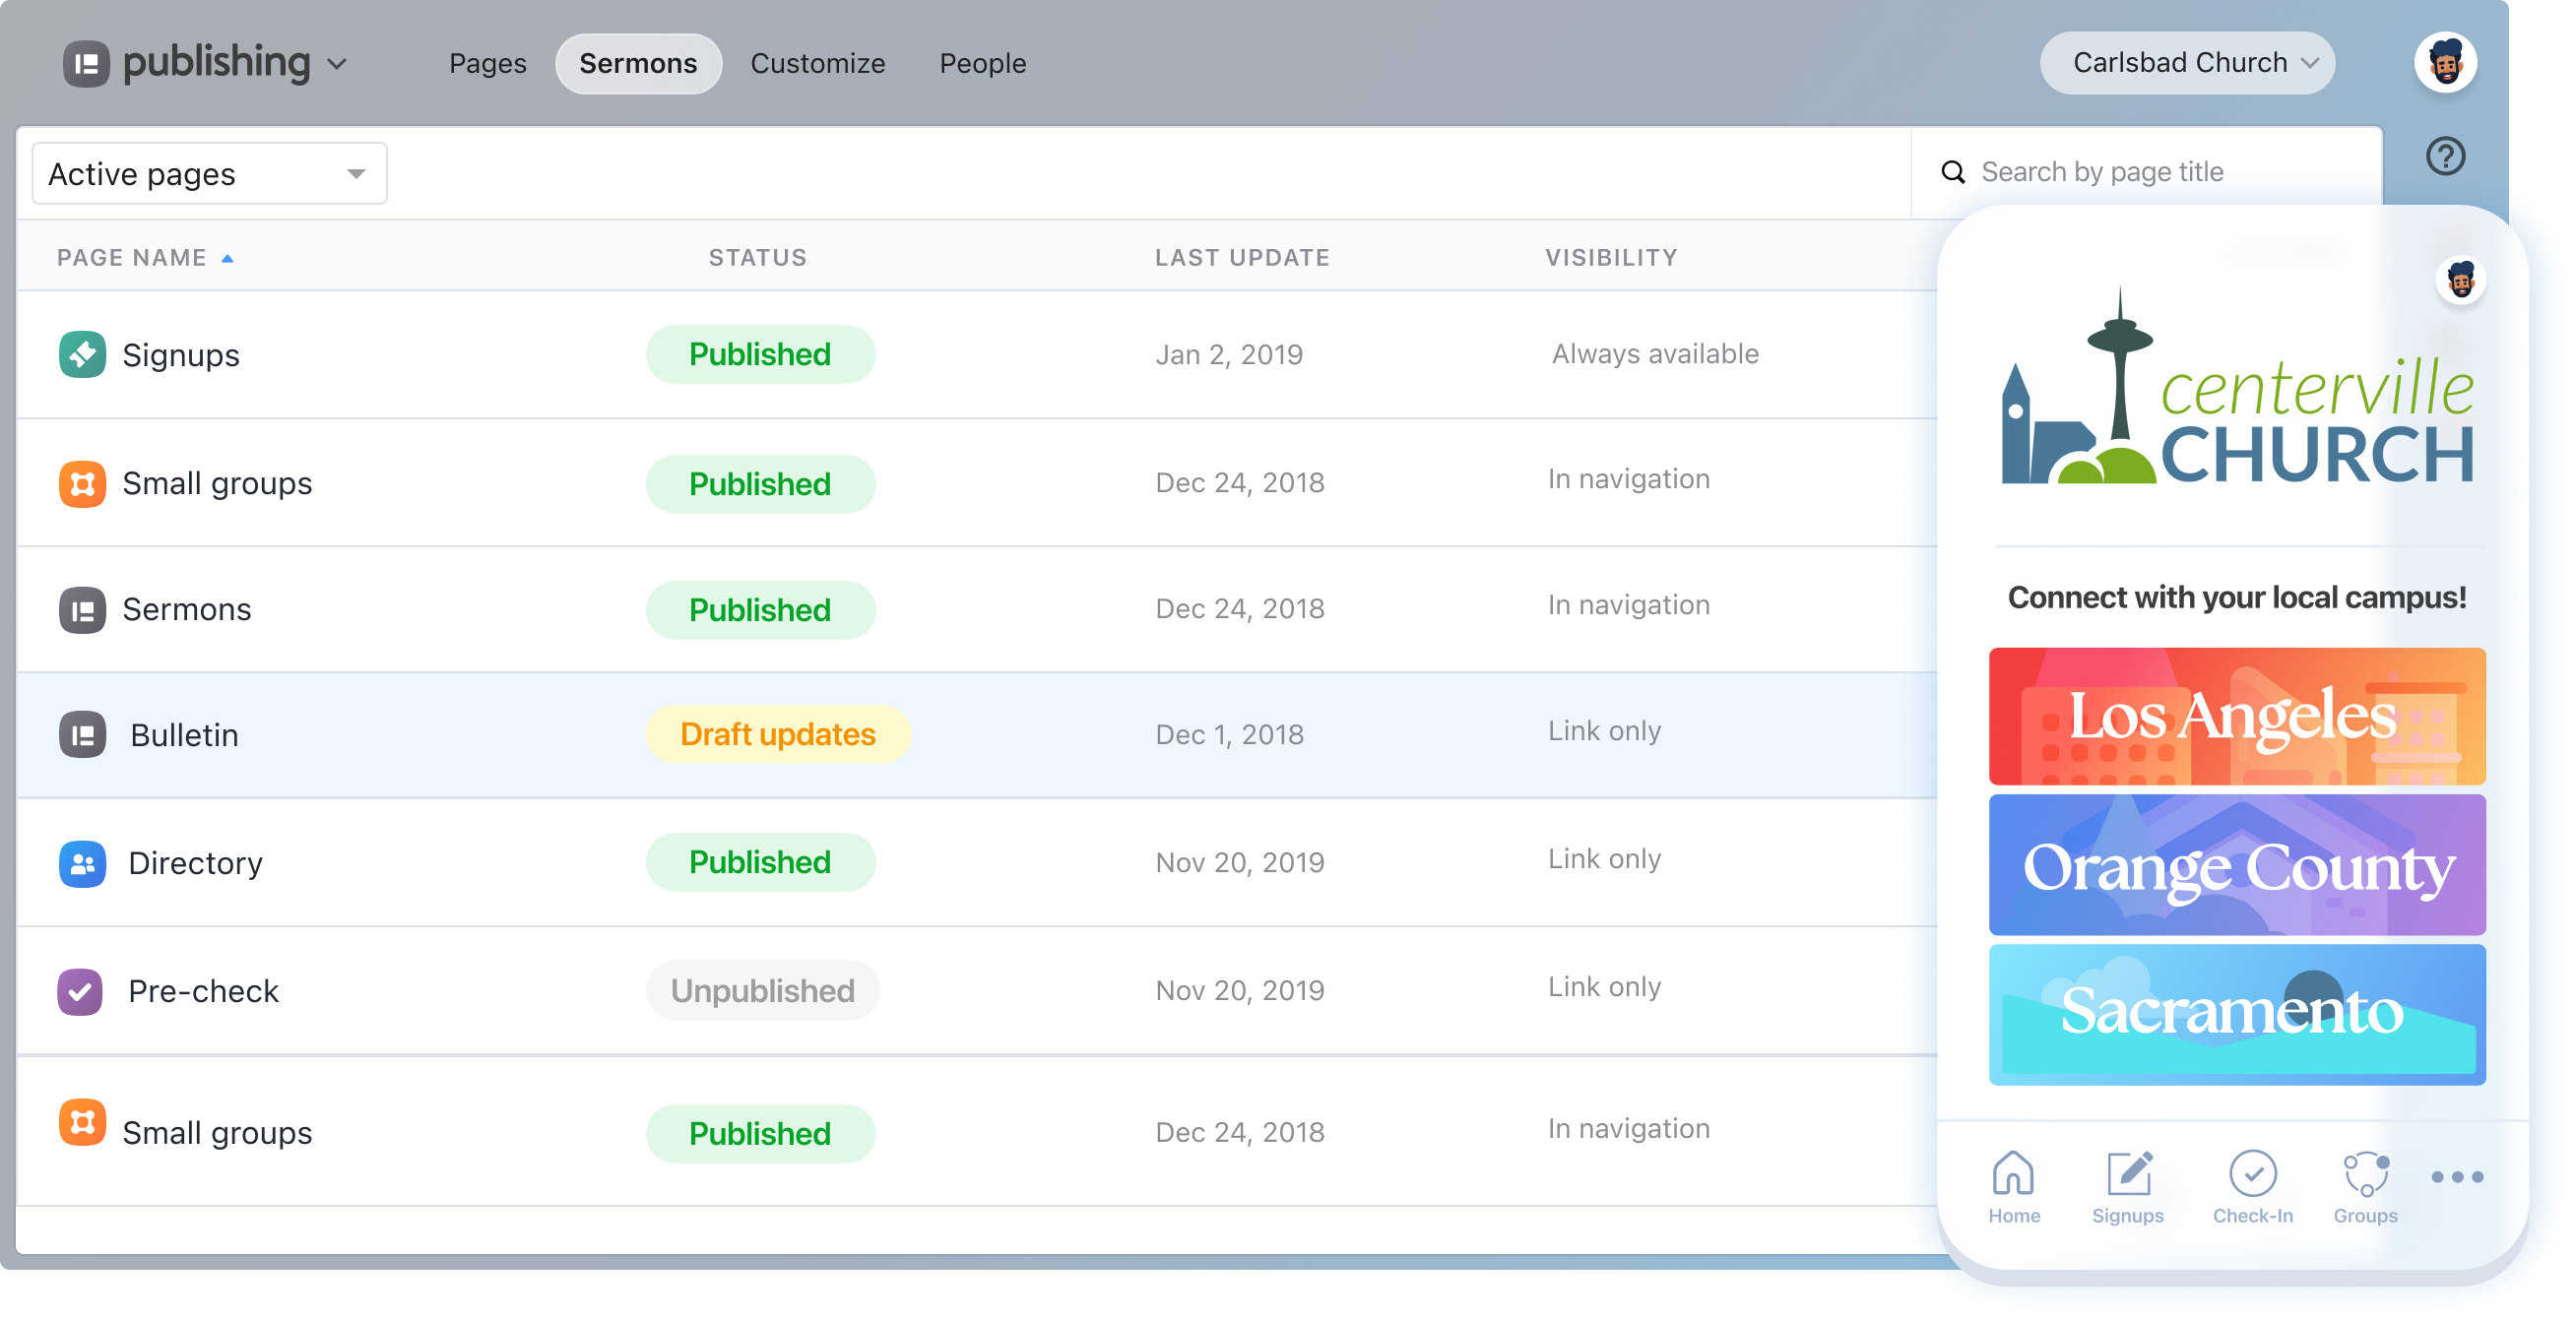Sort by the PAGE NAME column header
Viewport: 2576px width, 1320px height.
click(x=132, y=257)
